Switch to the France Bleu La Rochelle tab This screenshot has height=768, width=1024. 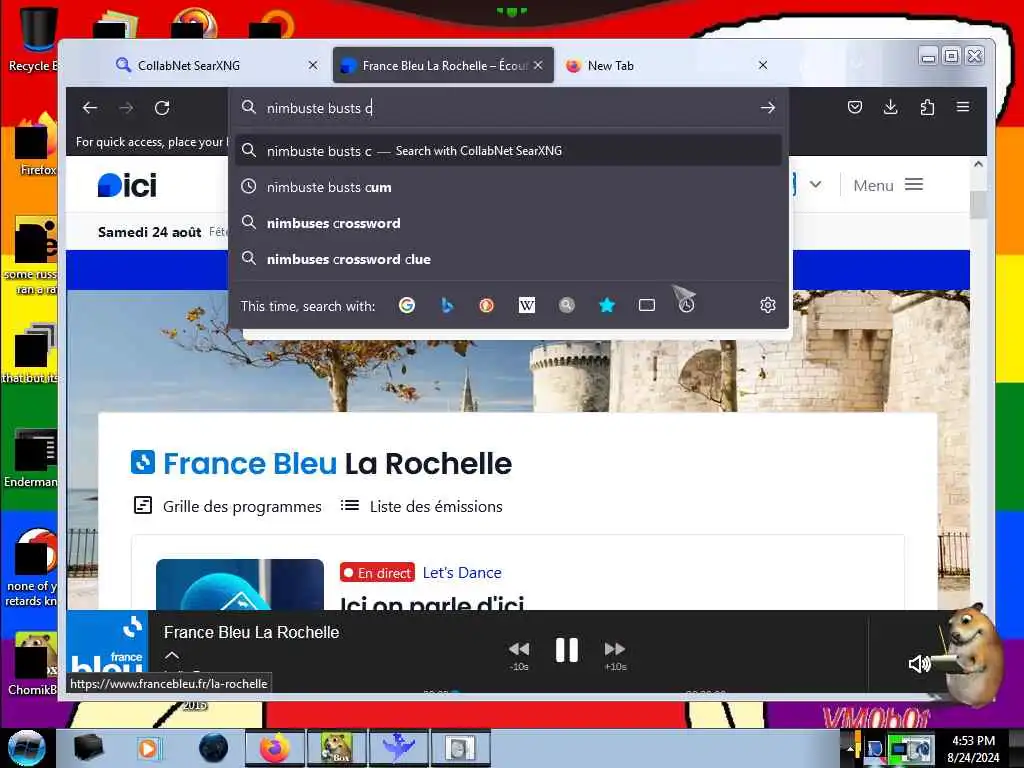point(443,65)
